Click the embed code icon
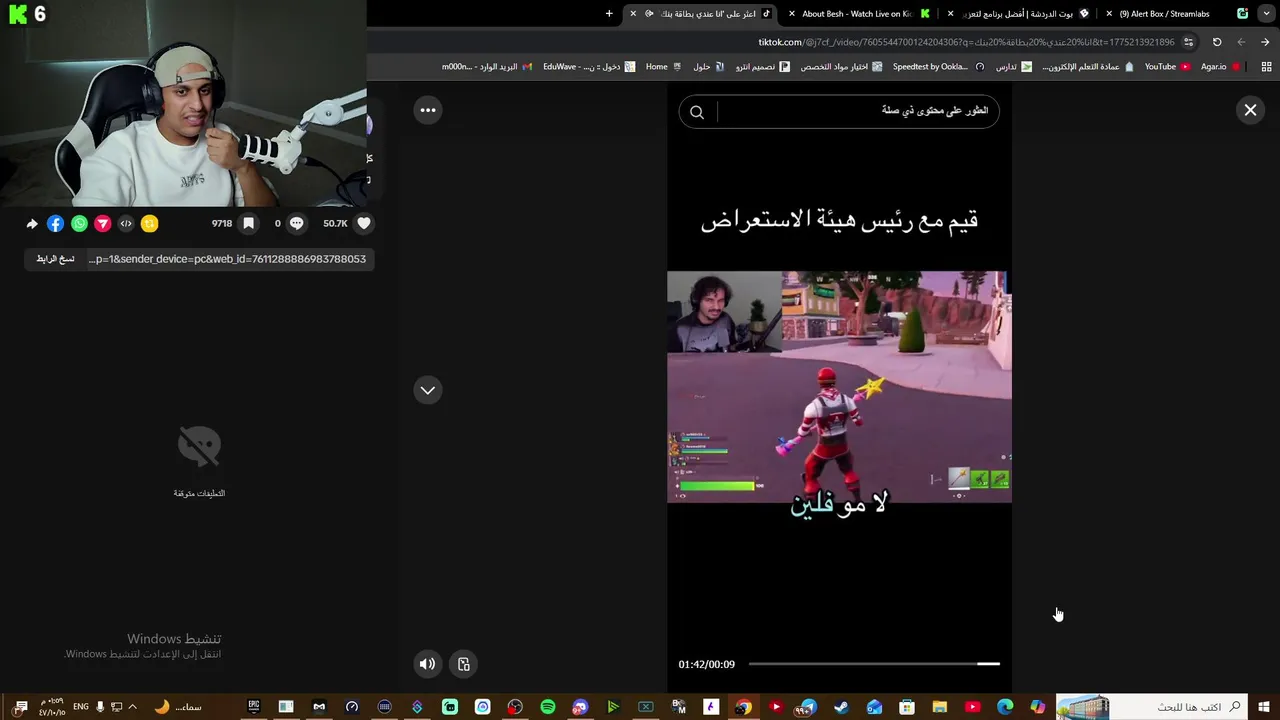 126,224
